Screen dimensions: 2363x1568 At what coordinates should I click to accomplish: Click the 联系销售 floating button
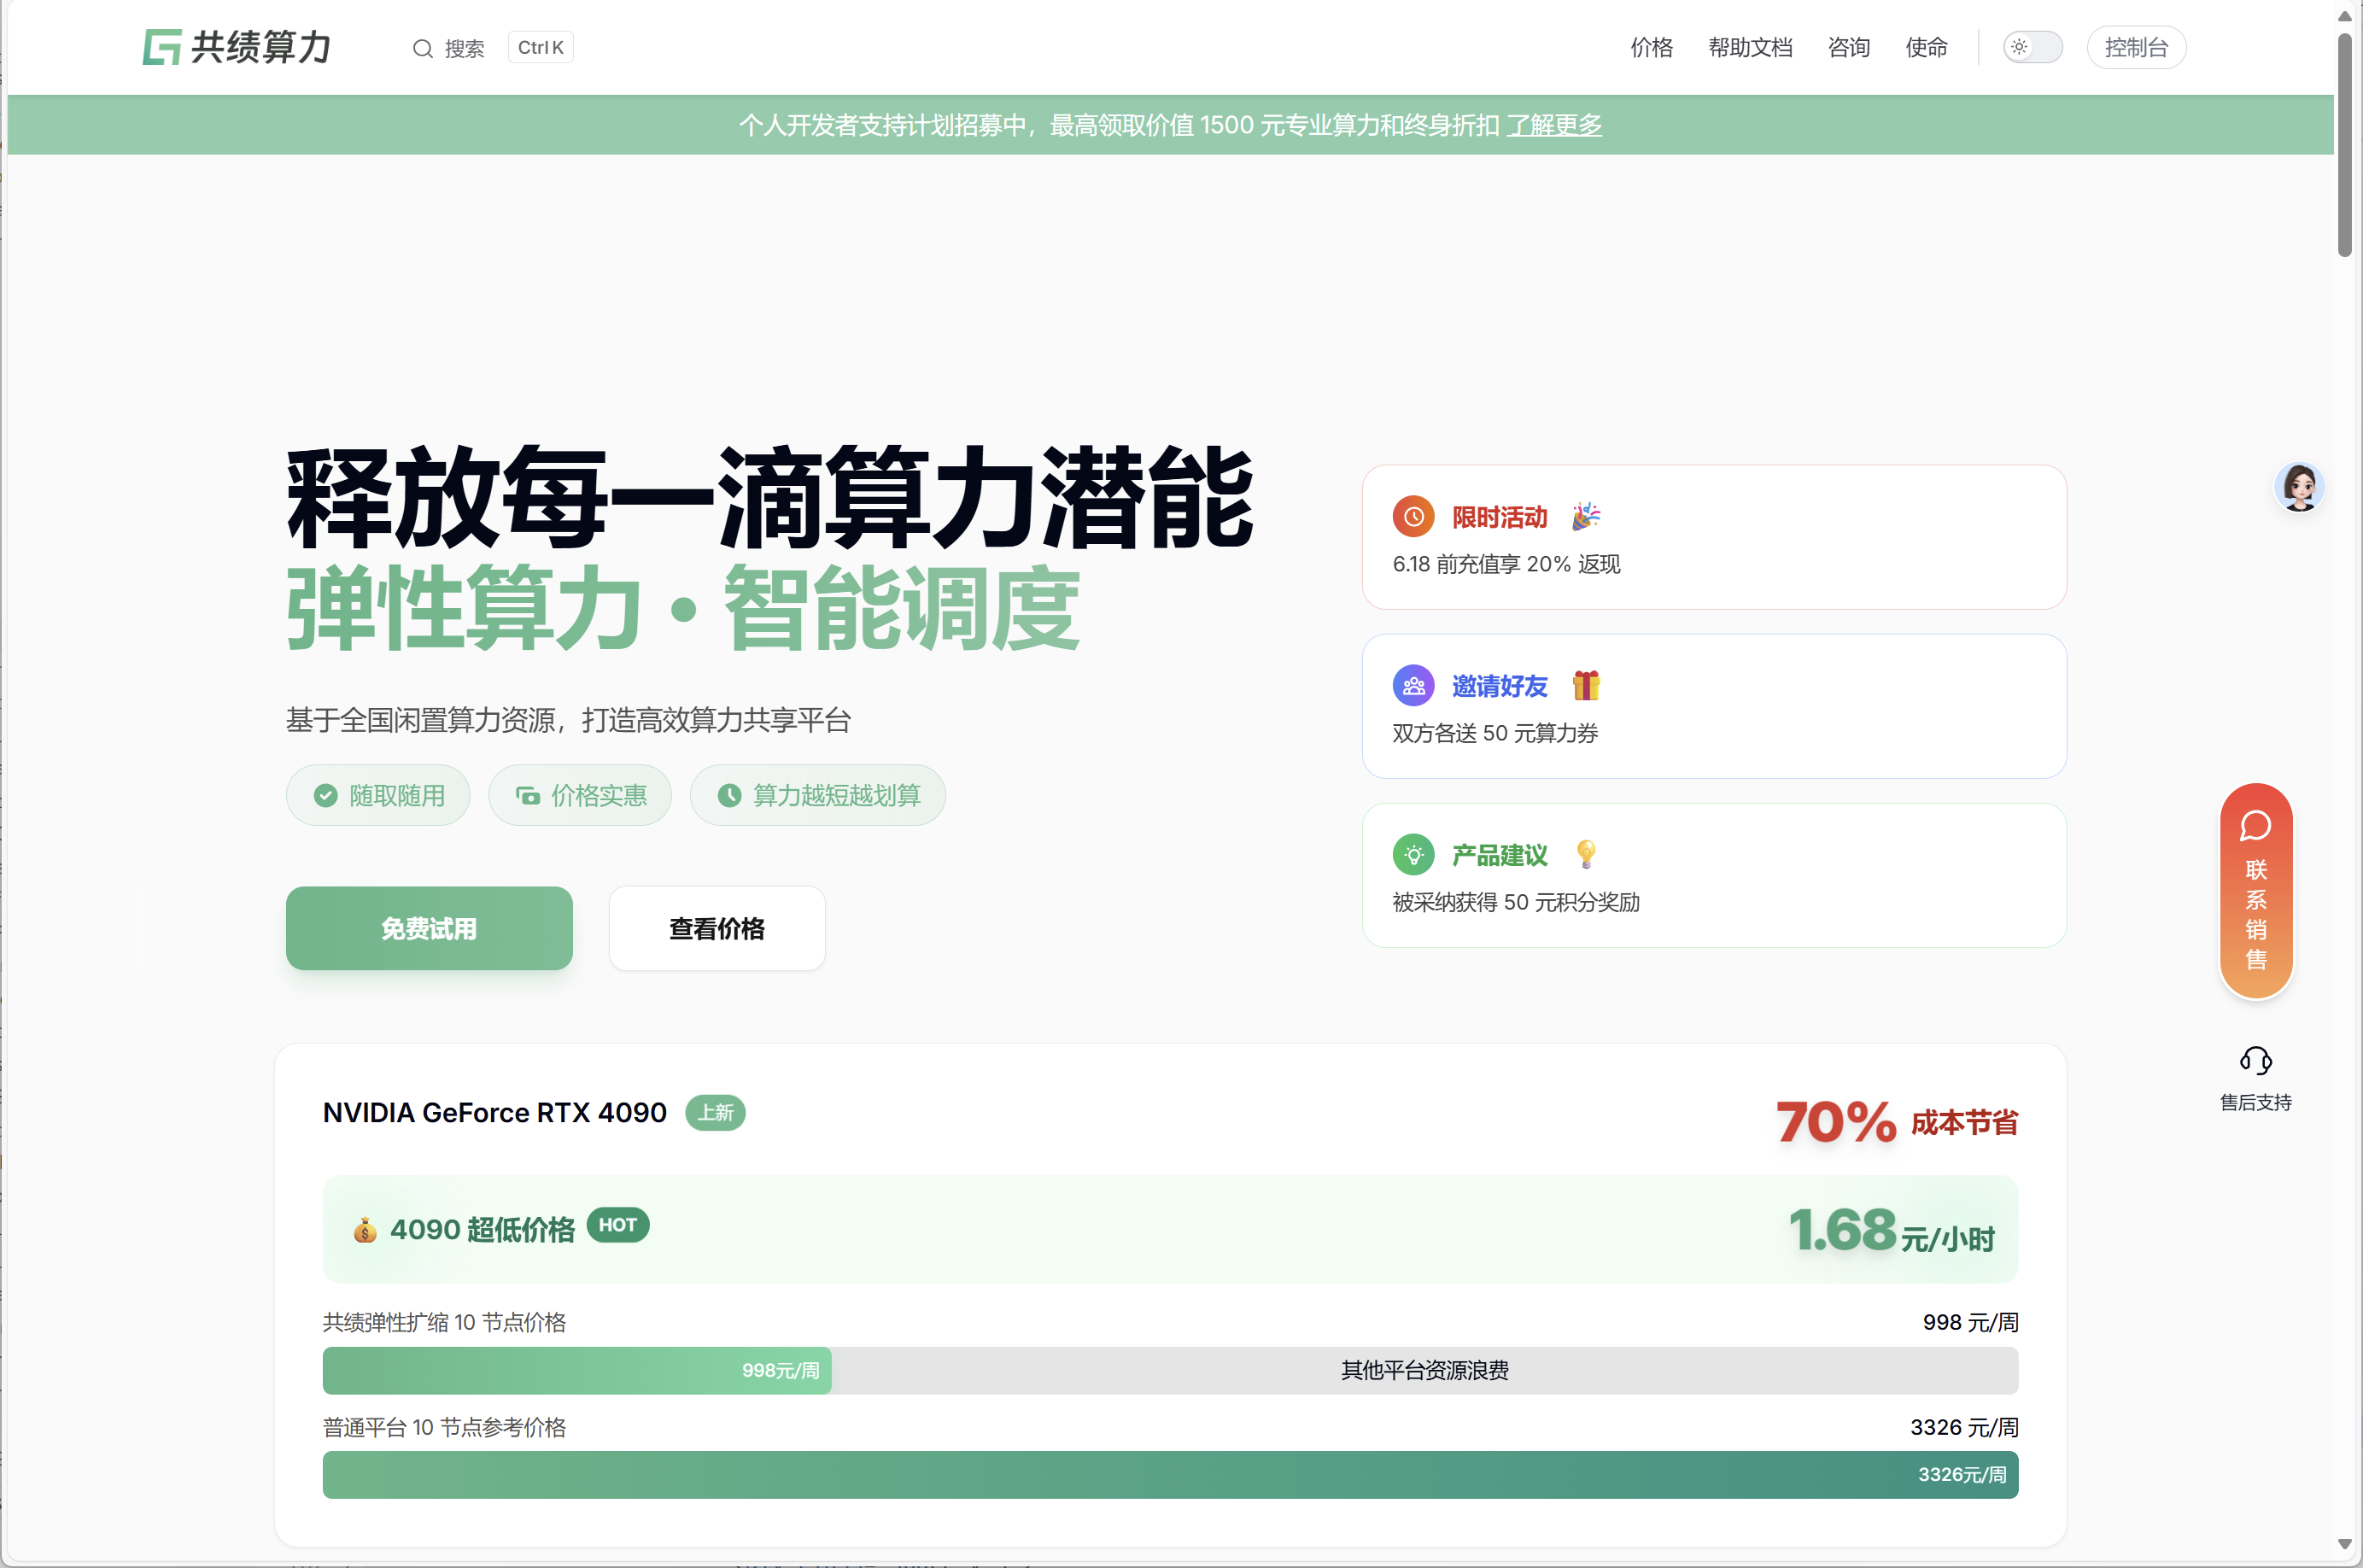[2255, 891]
